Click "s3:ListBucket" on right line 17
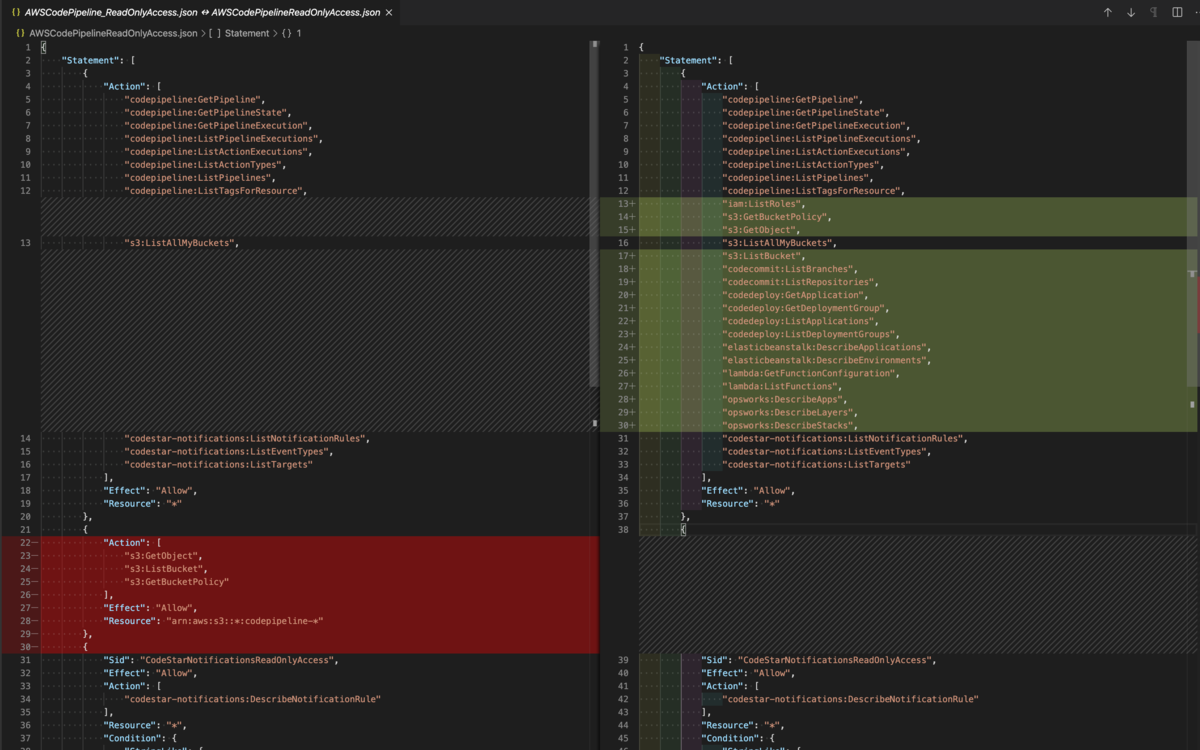This screenshot has height=750, width=1200. 762,256
